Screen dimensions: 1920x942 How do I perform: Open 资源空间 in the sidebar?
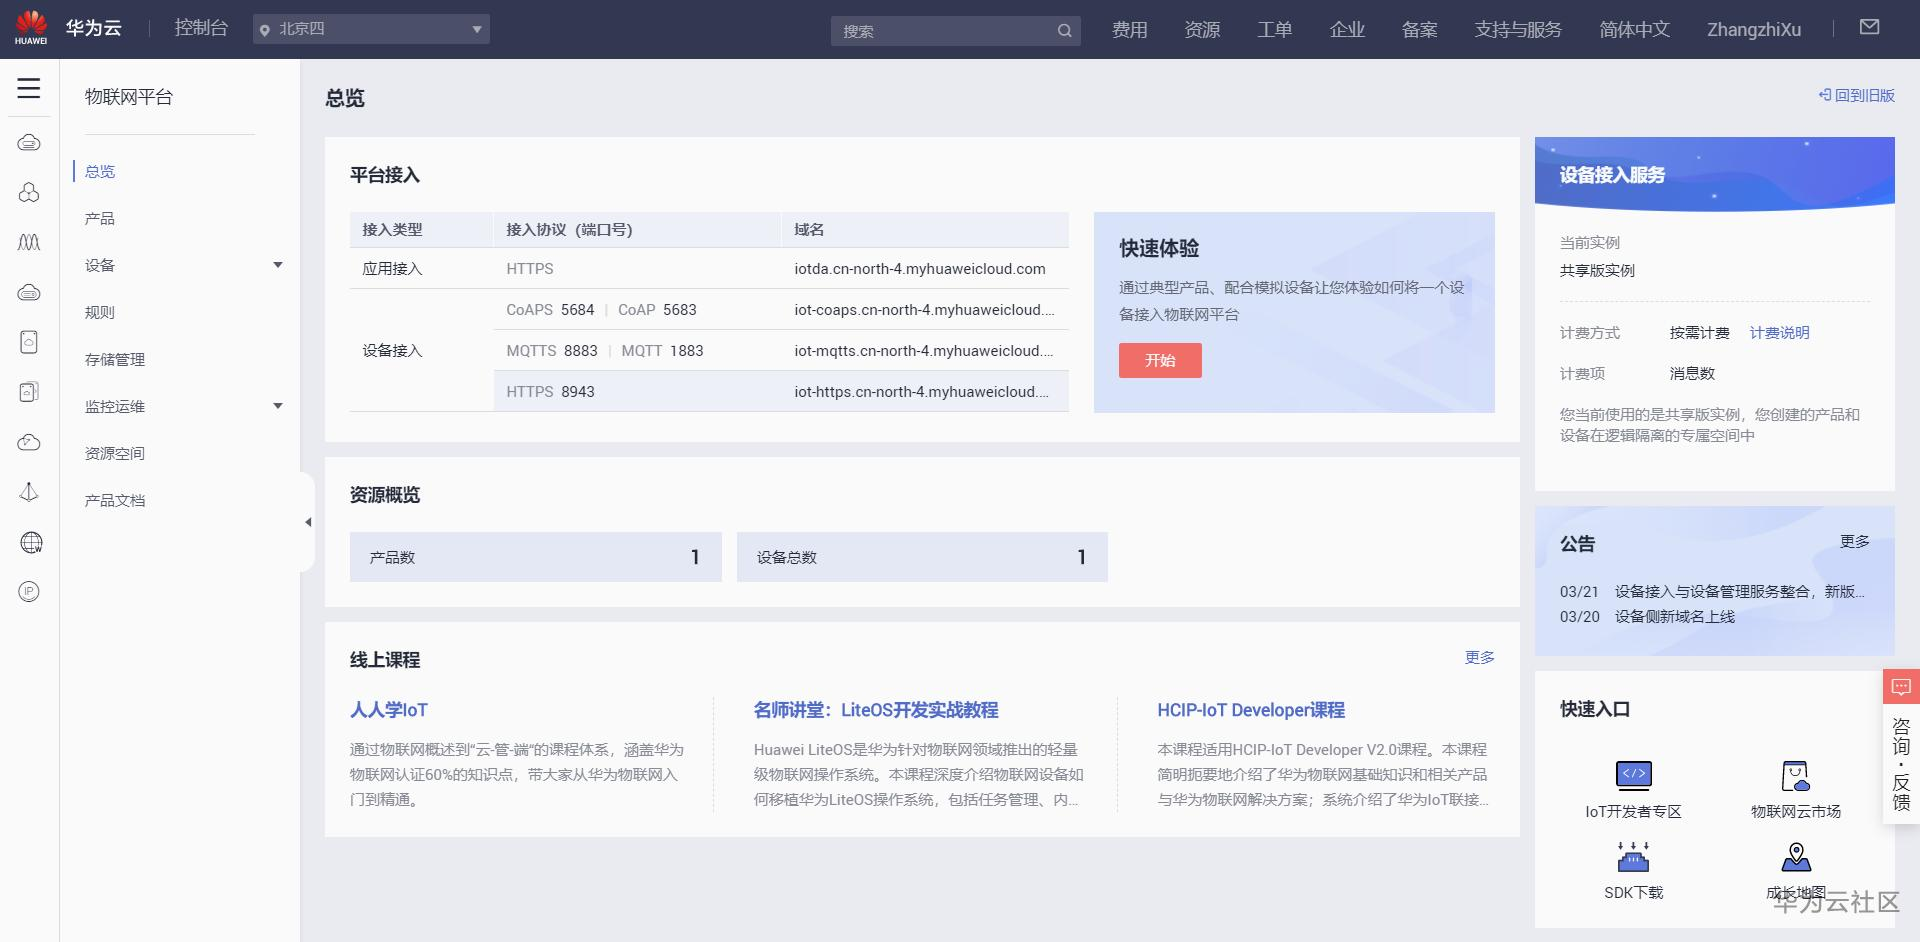click(115, 453)
